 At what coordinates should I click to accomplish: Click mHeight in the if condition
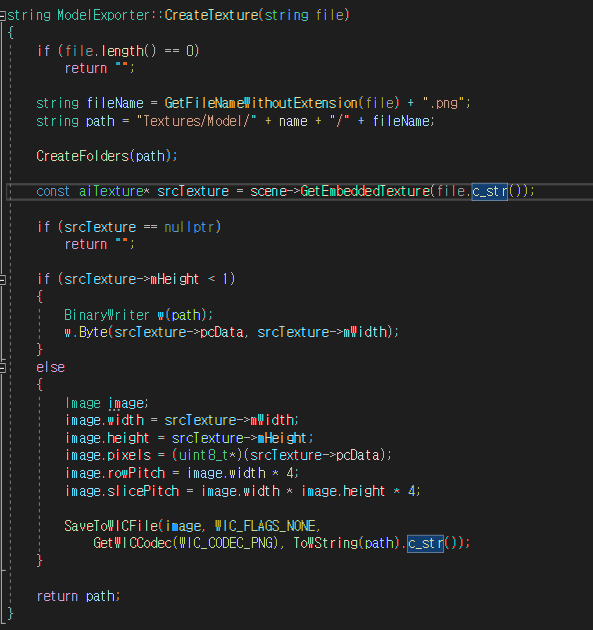(174, 279)
